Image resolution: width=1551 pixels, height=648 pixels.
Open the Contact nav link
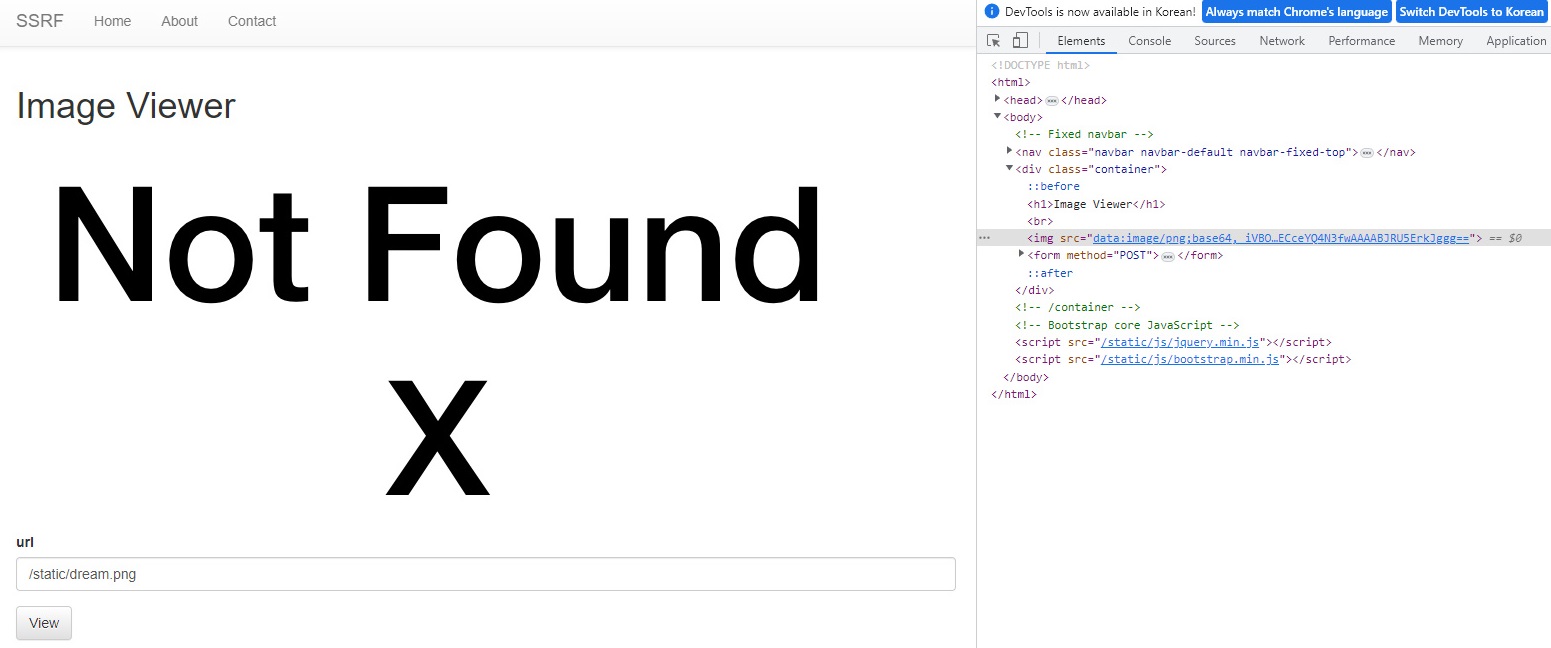point(252,21)
